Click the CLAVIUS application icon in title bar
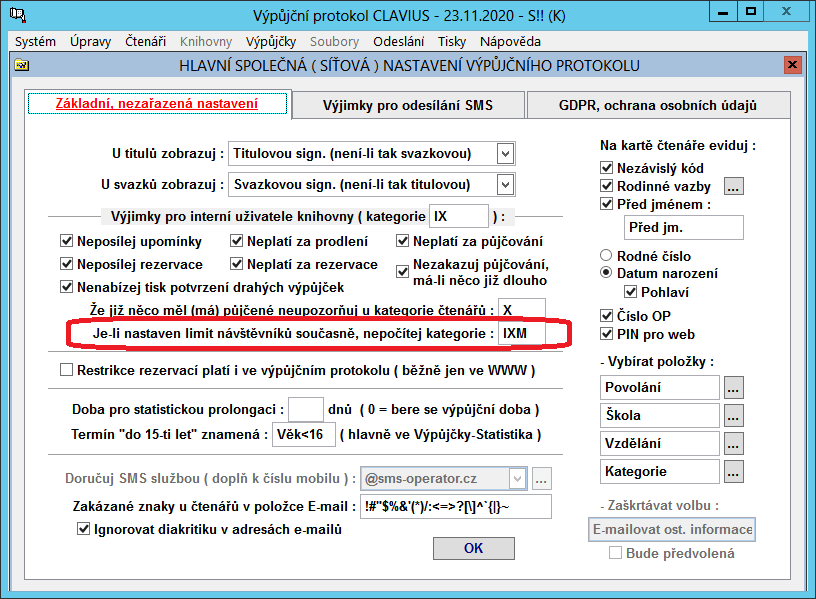The image size is (816, 599). click(x=18, y=14)
